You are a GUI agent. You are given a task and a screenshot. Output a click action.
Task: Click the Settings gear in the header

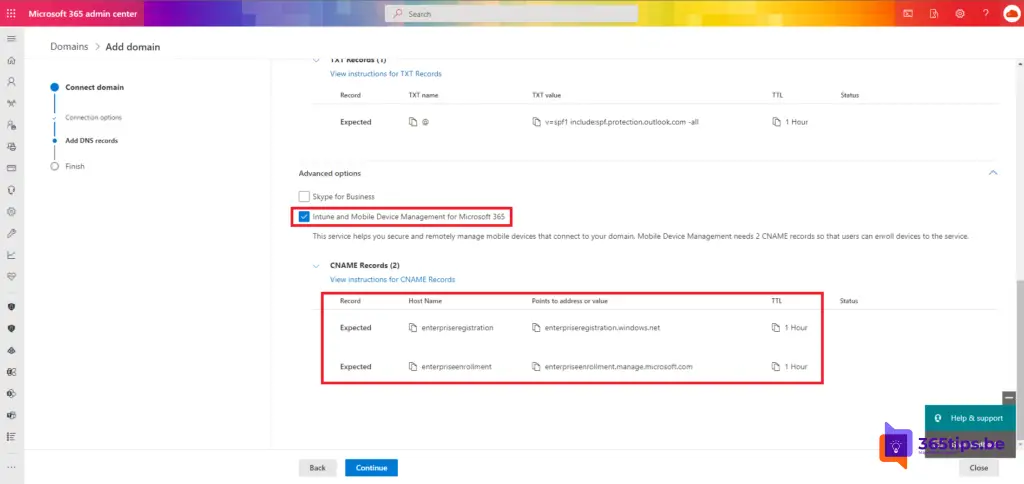pyautogui.click(x=960, y=14)
